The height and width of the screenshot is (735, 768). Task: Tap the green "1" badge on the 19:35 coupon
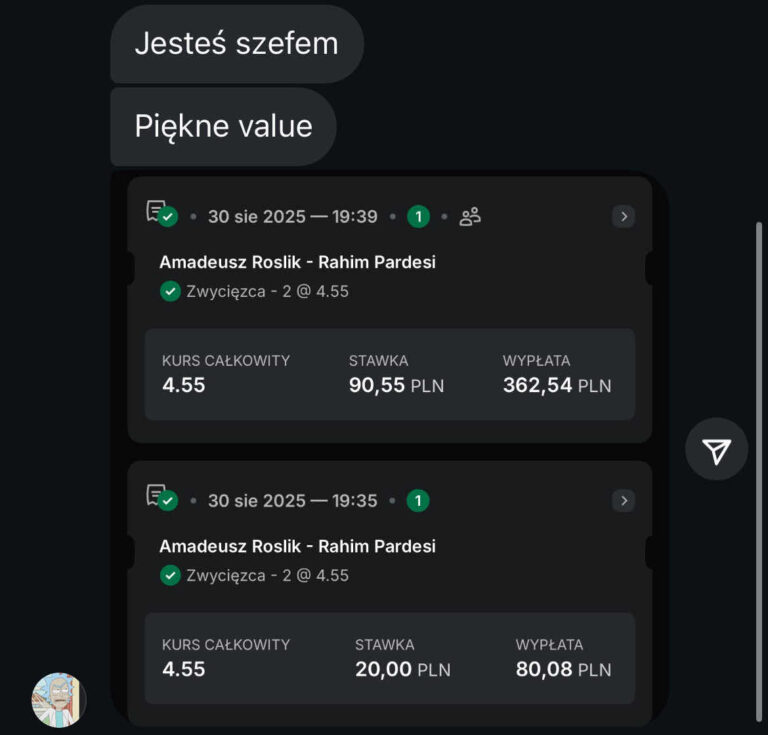418,500
